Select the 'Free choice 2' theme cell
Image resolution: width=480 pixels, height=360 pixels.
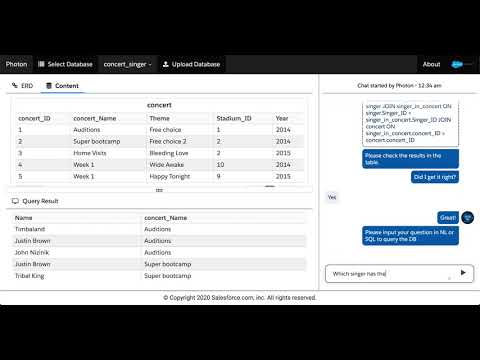(168, 141)
